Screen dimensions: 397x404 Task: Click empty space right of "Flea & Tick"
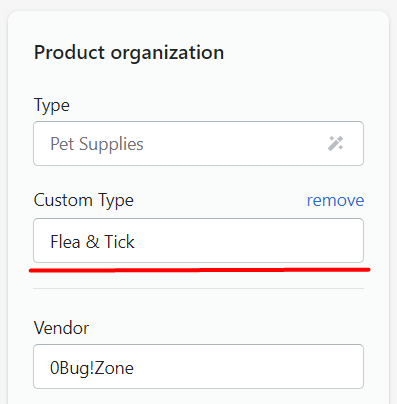247,241
